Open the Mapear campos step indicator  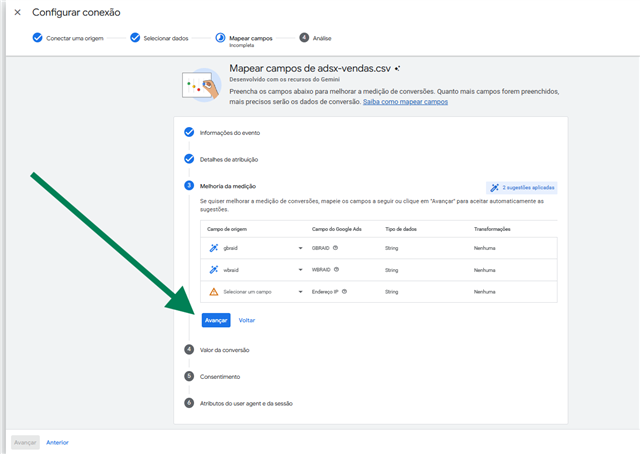(x=220, y=38)
